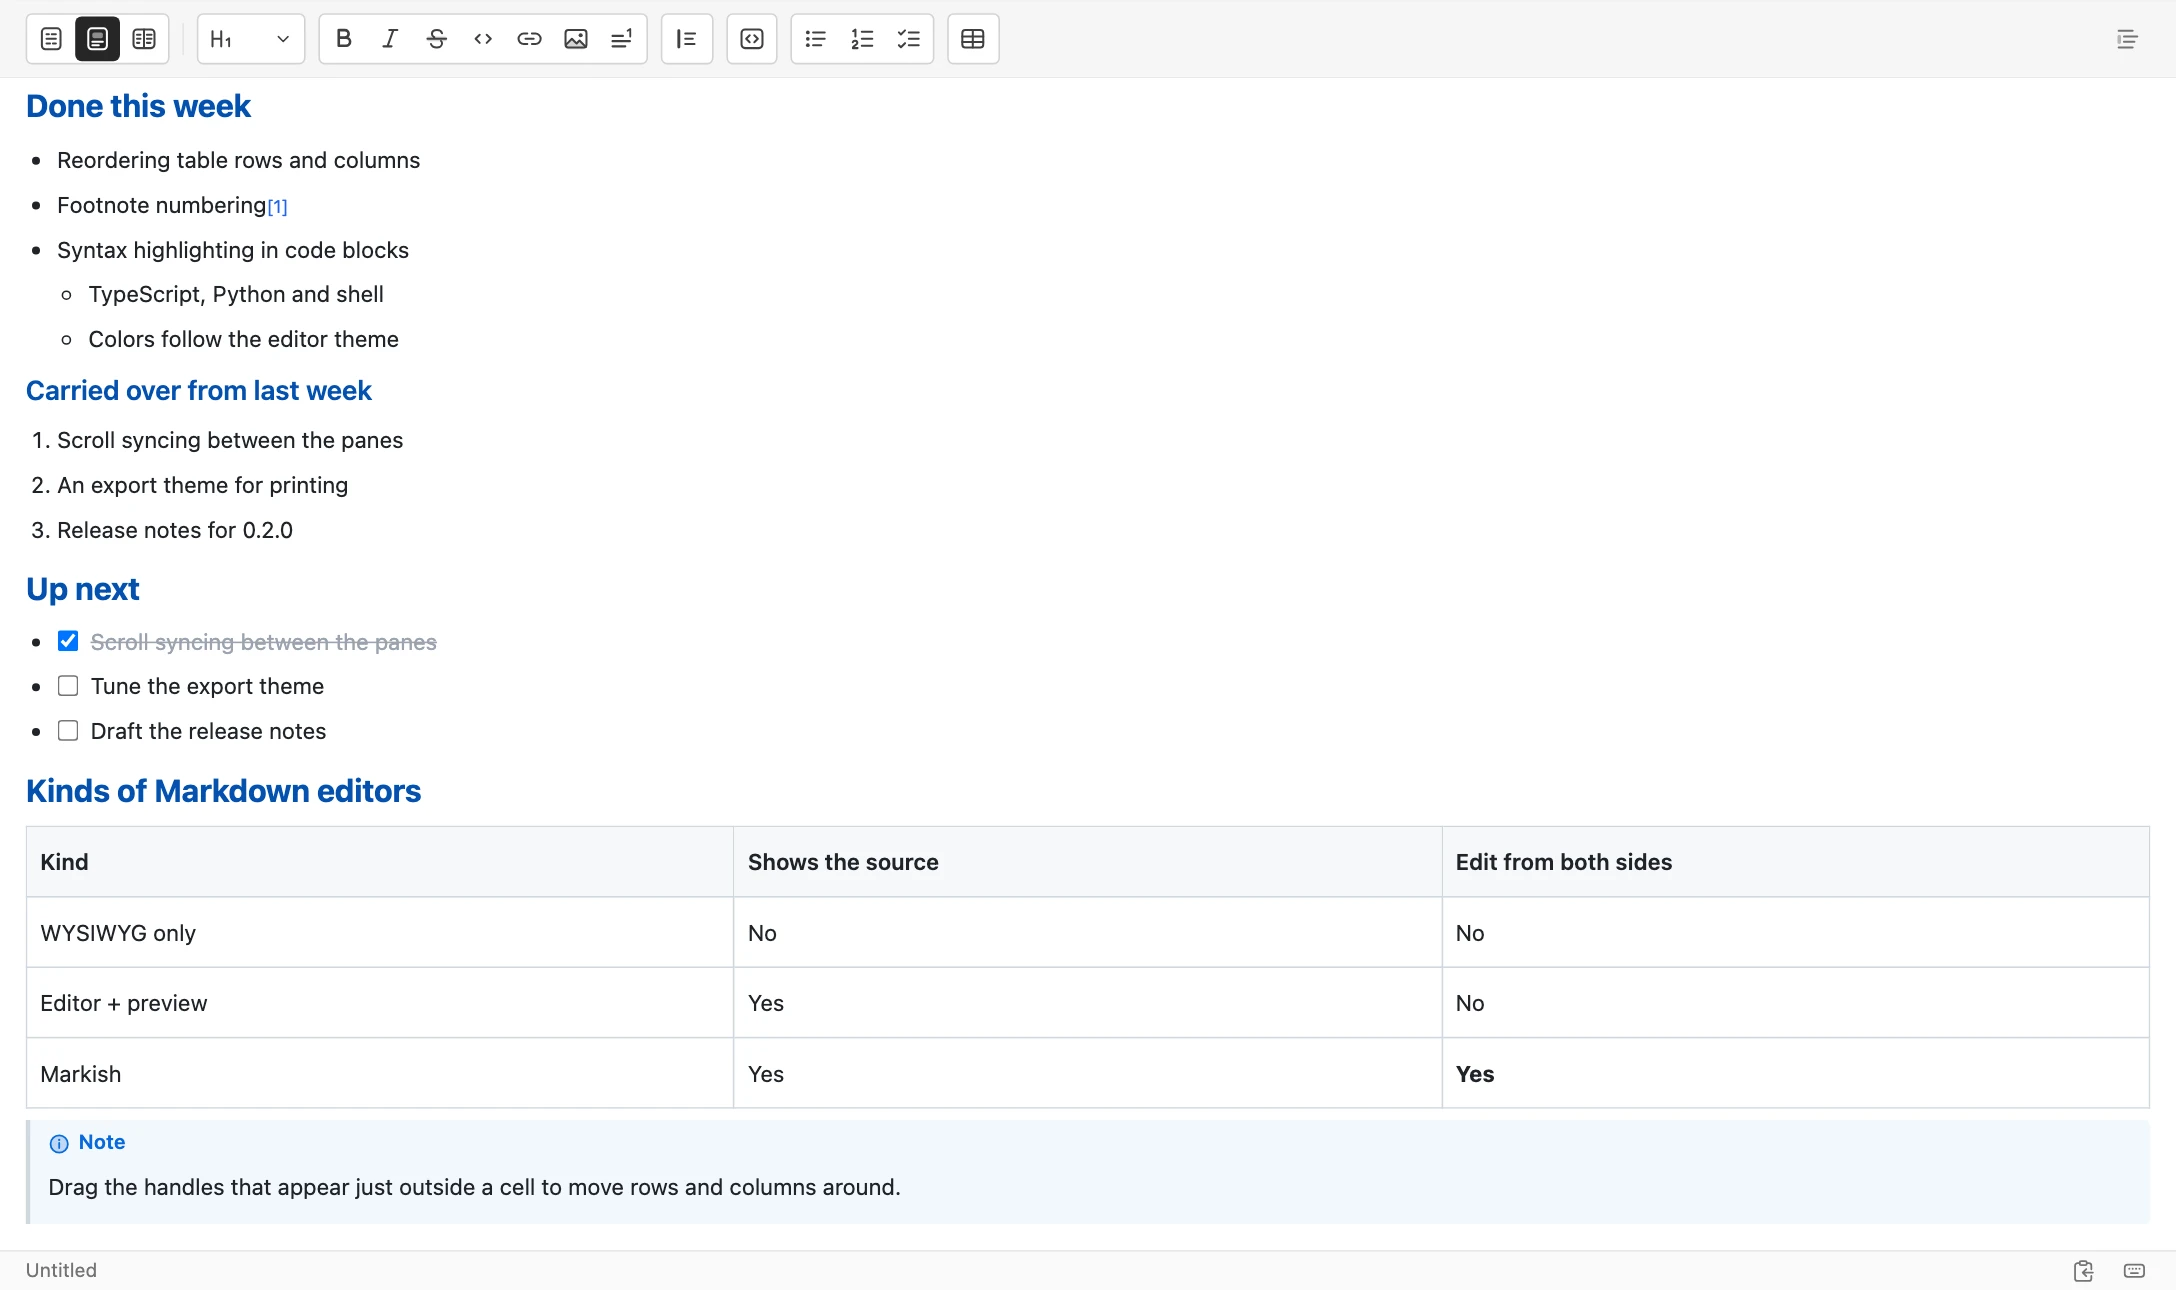The height and width of the screenshot is (1290, 2176).
Task: Select the Markish table cell
Action: (x=380, y=1073)
